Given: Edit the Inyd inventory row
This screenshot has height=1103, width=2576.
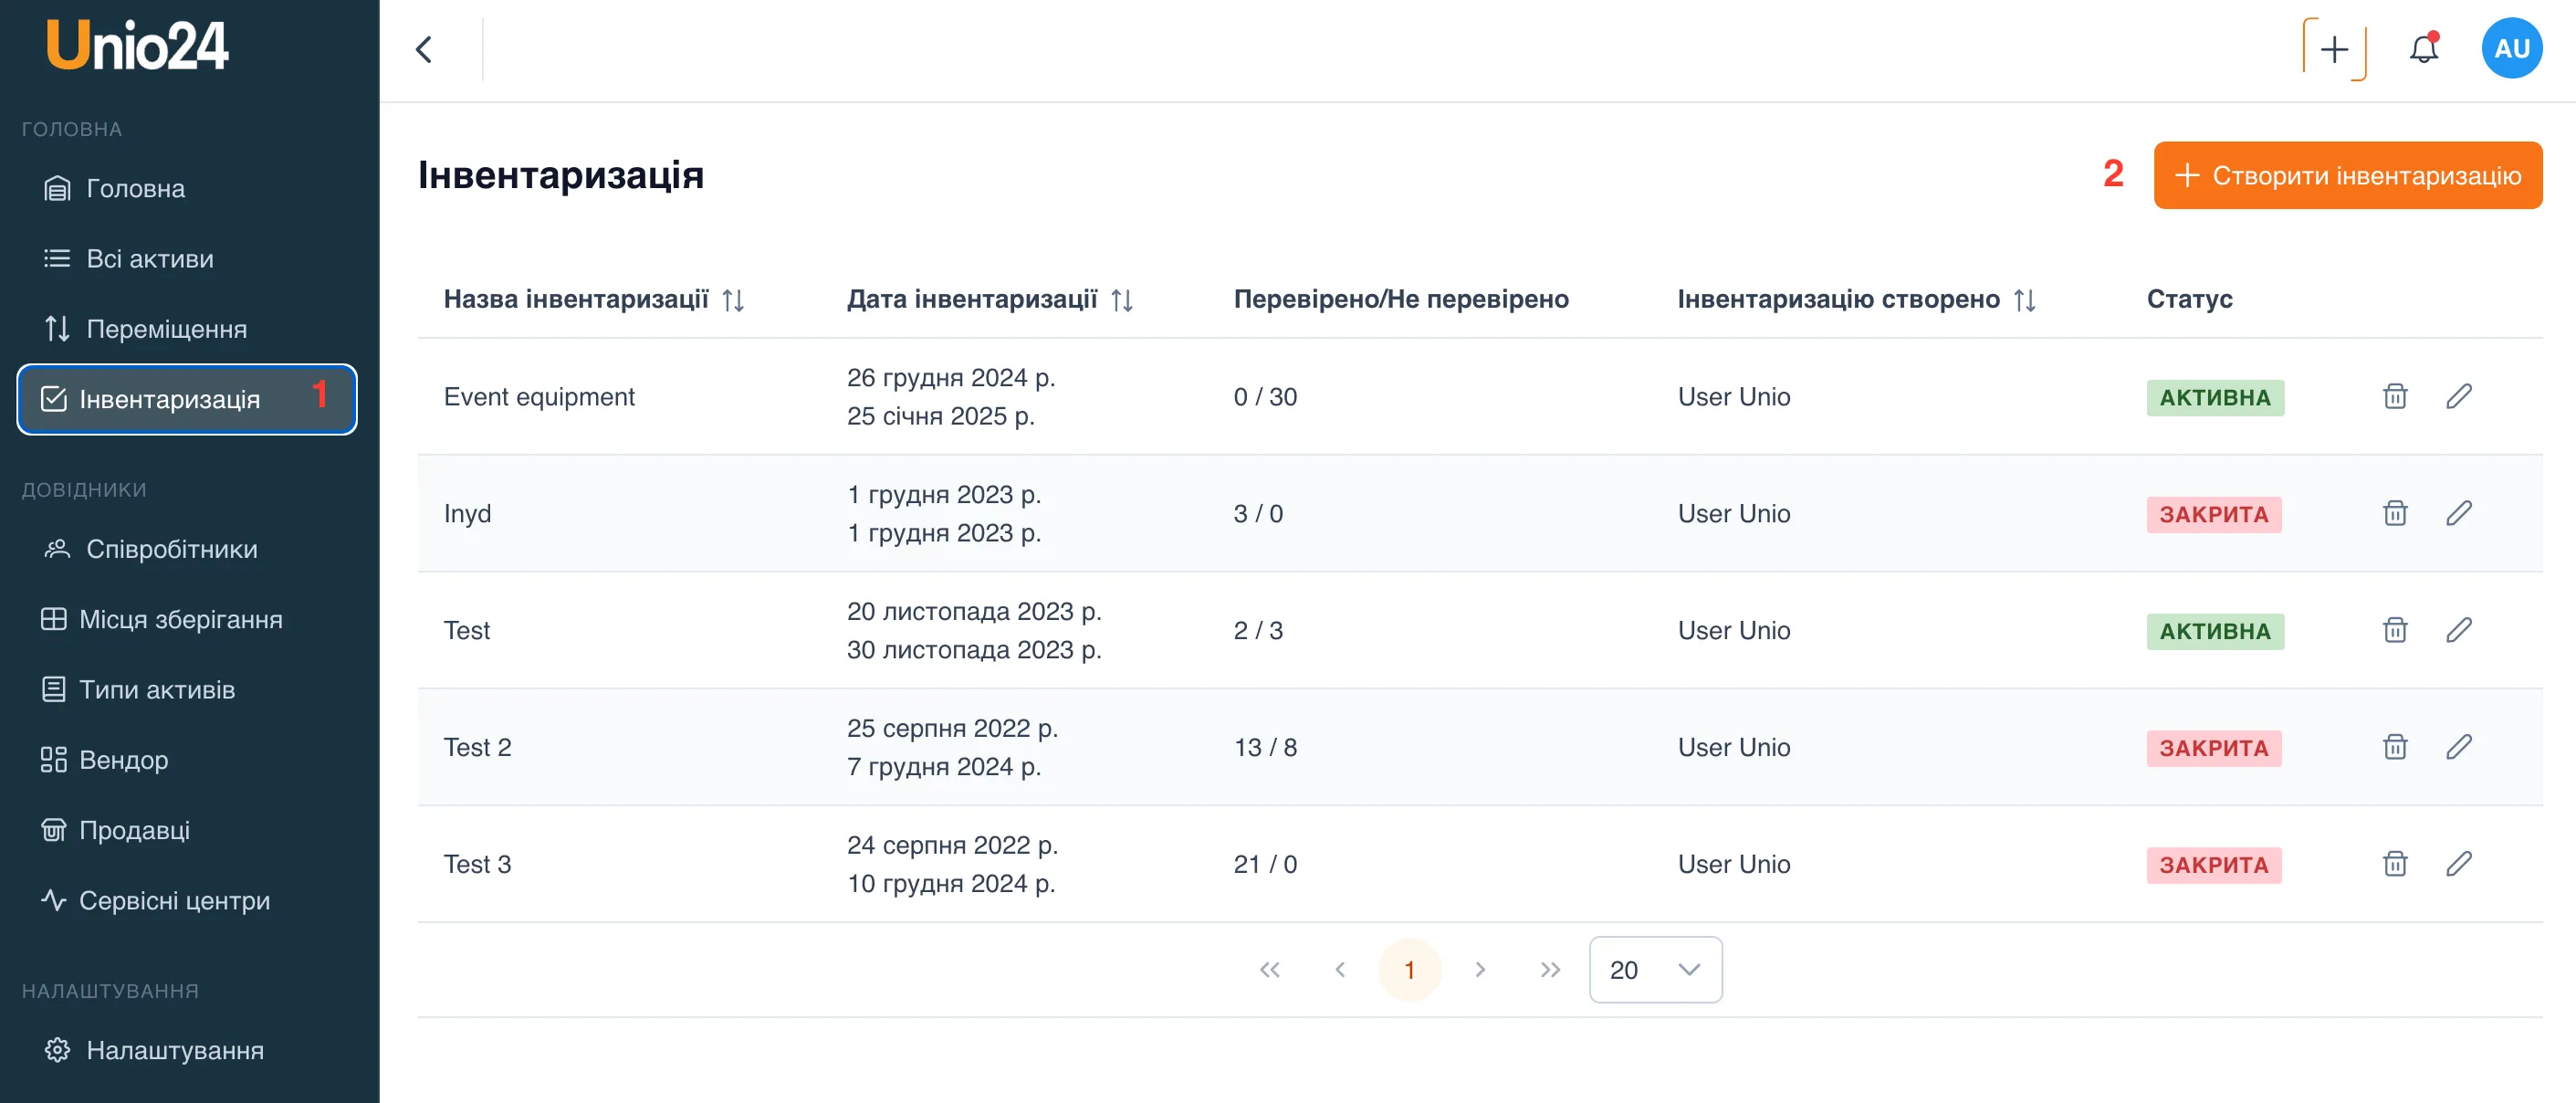Looking at the screenshot, I should coord(2458,514).
